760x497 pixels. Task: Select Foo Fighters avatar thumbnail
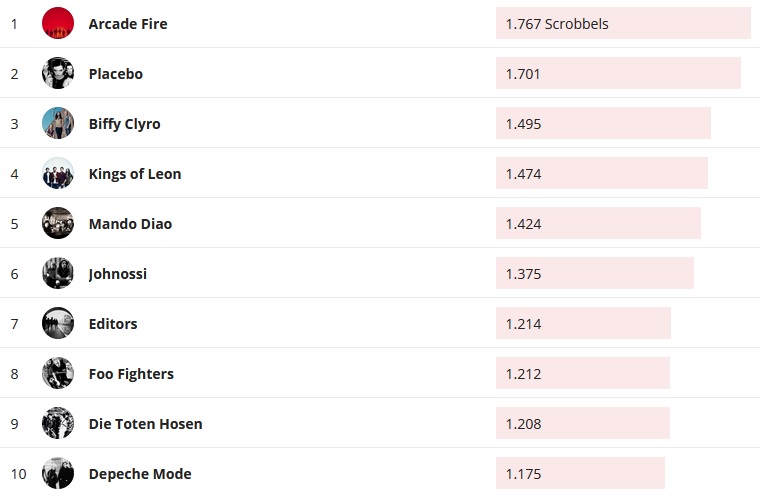pyautogui.click(x=58, y=373)
